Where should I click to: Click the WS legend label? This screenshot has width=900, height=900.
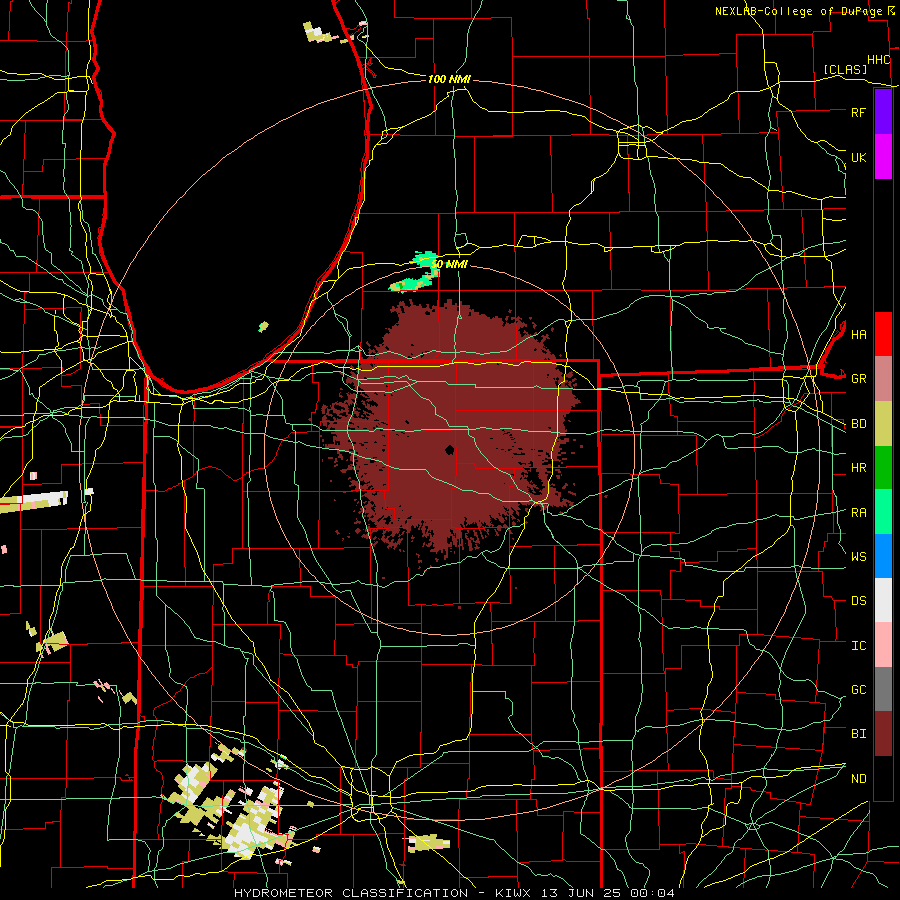[x=858, y=557]
